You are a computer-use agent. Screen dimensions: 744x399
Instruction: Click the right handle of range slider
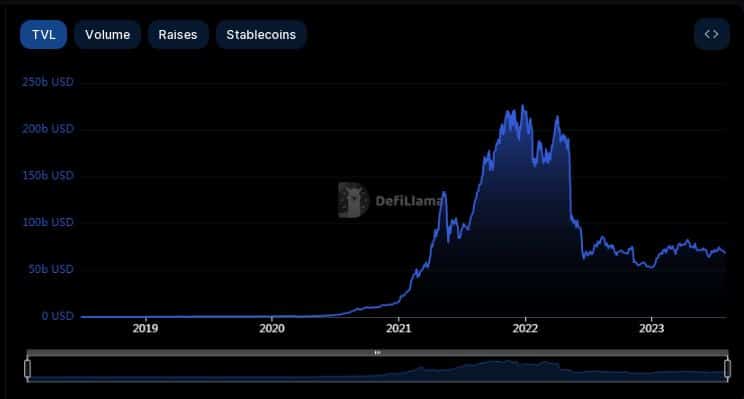(x=727, y=369)
